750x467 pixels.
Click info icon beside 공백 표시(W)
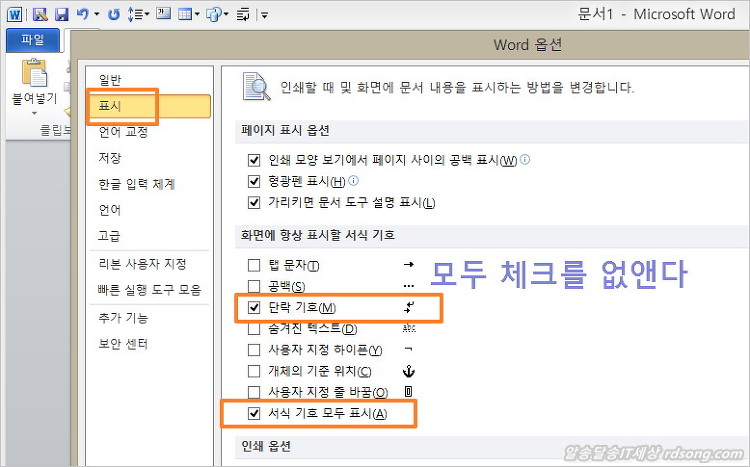tap(525, 159)
